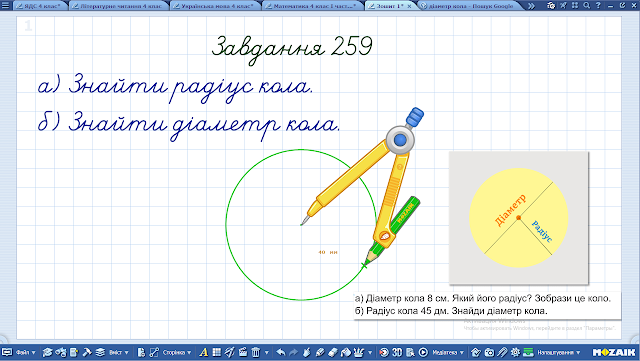640x361 pixels.
Task: Switch to the ЯДС 4 клас tab
Action: coord(38,6)
